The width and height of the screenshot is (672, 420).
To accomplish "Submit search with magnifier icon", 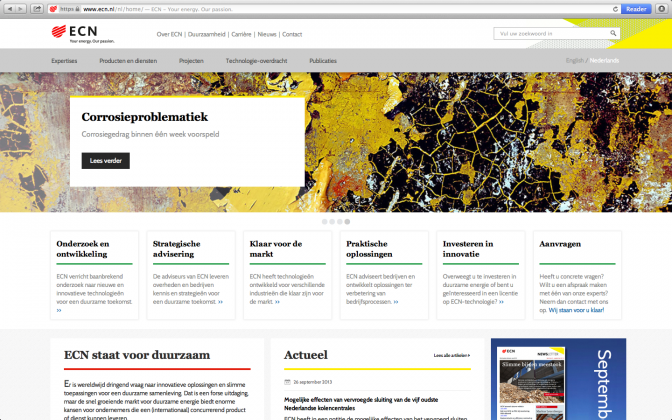I will pyautogui.click(x=613, y=33).
